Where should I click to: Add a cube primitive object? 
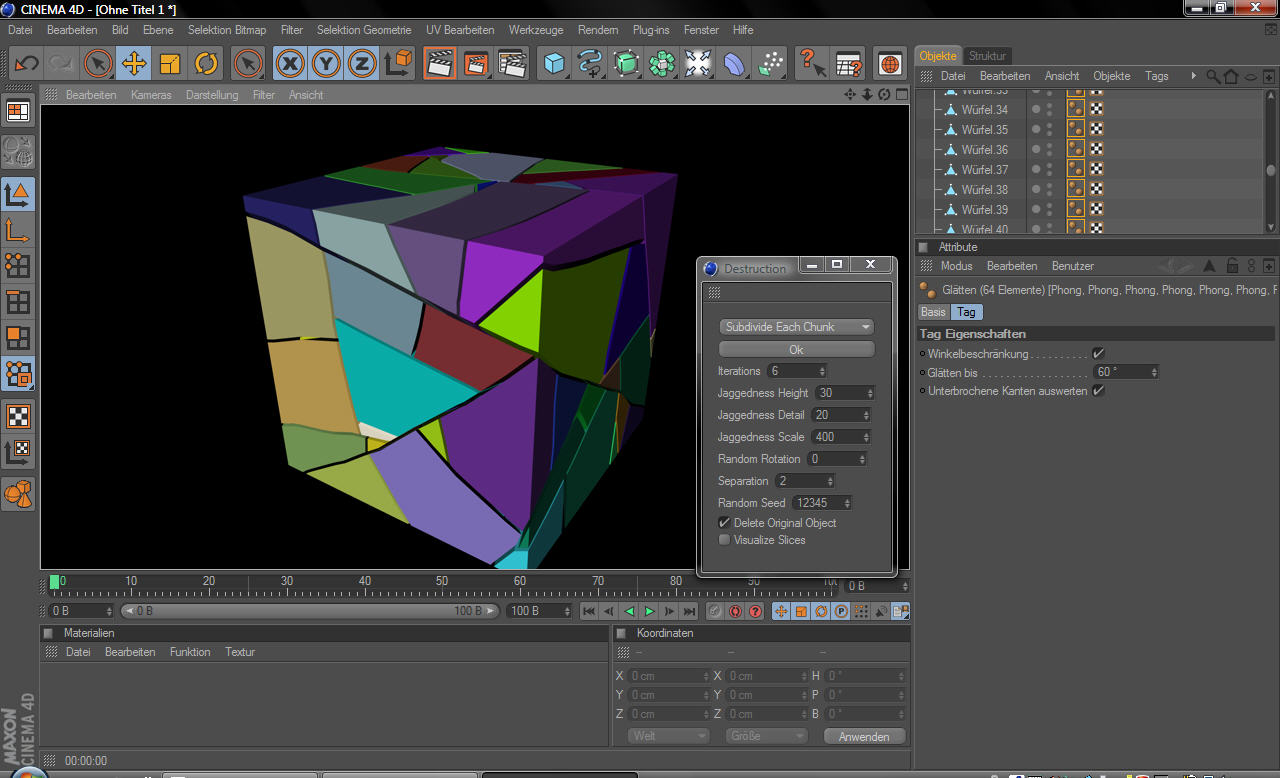[x=554, y=64]
